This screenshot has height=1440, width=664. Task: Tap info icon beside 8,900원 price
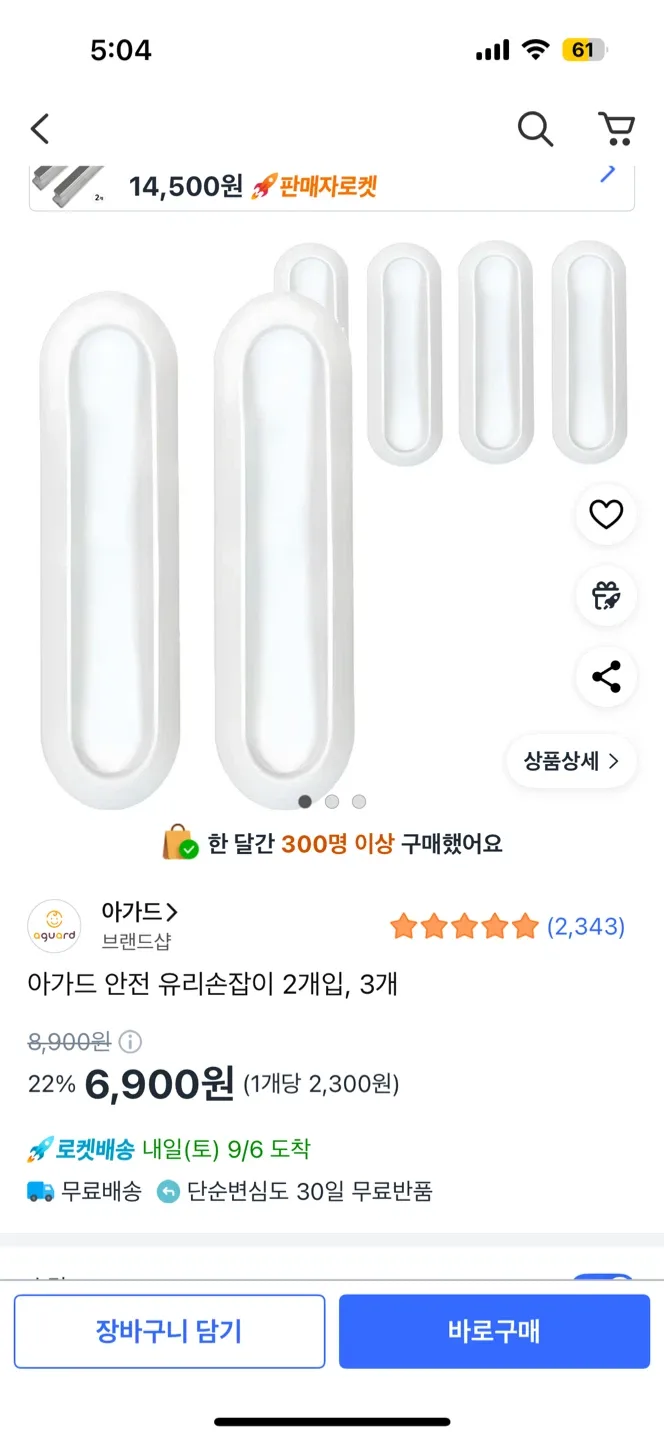tap(130, 1042)
